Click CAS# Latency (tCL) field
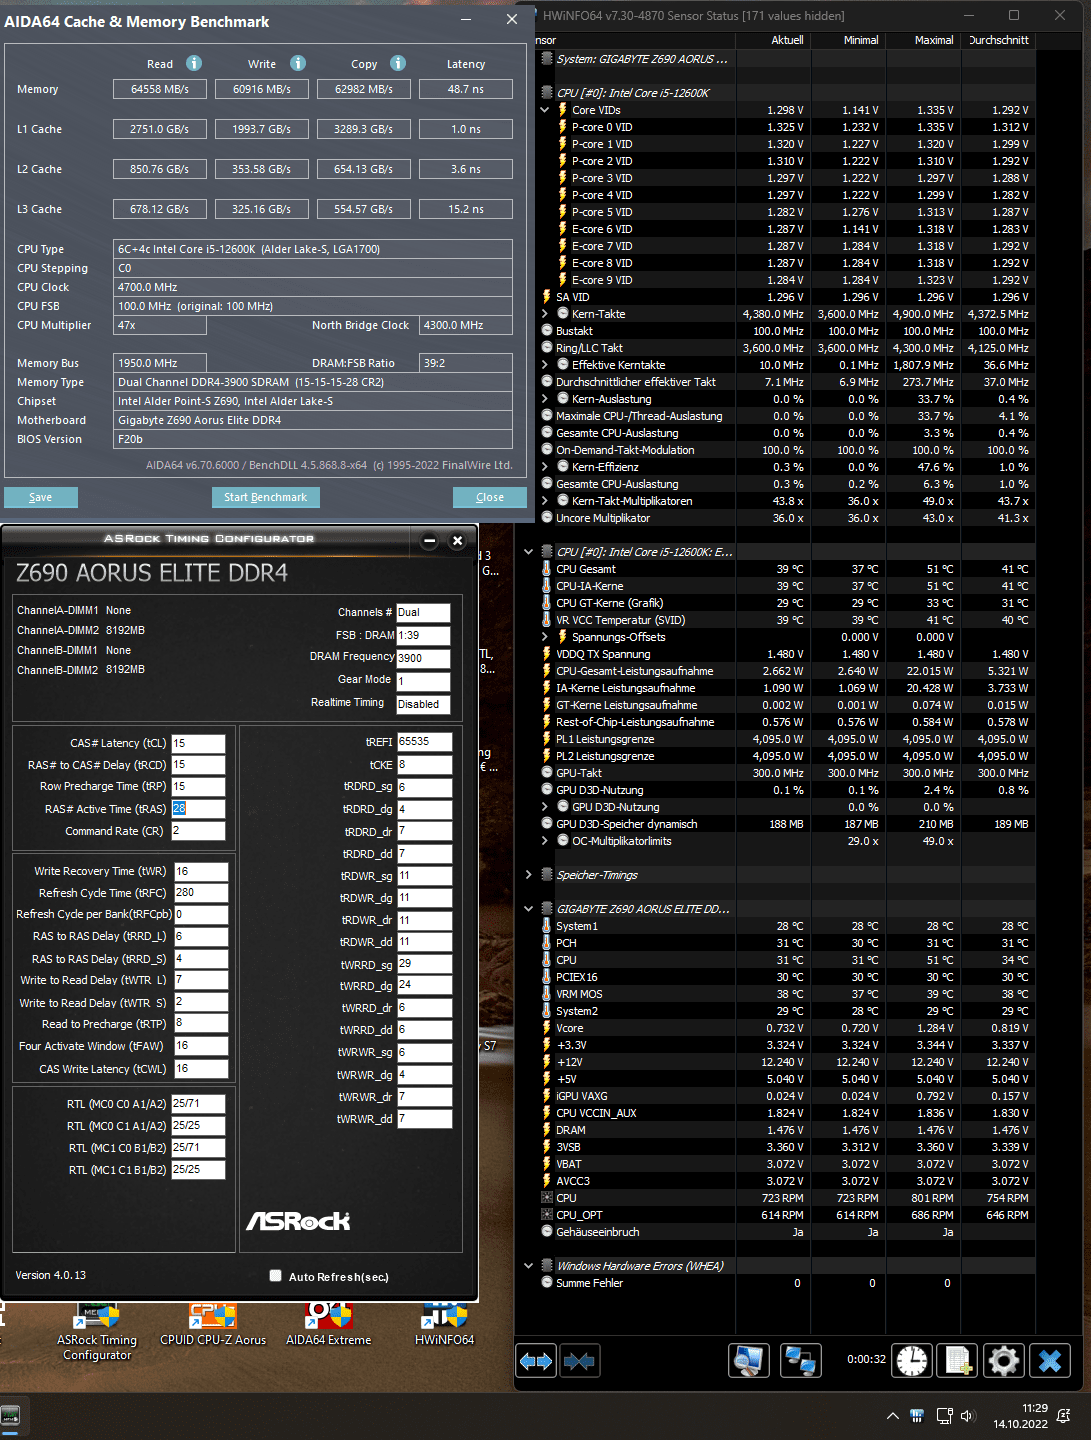 click(x=198, y=743)
